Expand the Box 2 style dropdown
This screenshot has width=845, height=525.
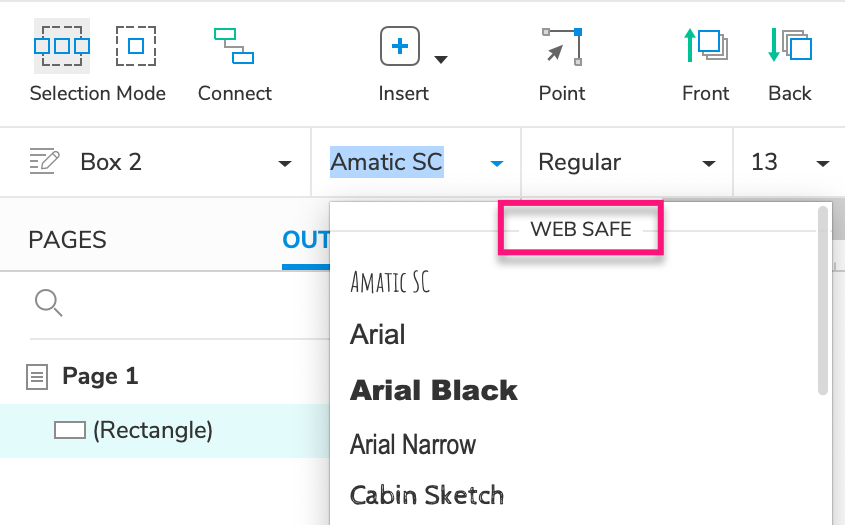click(x=285, y=163)
